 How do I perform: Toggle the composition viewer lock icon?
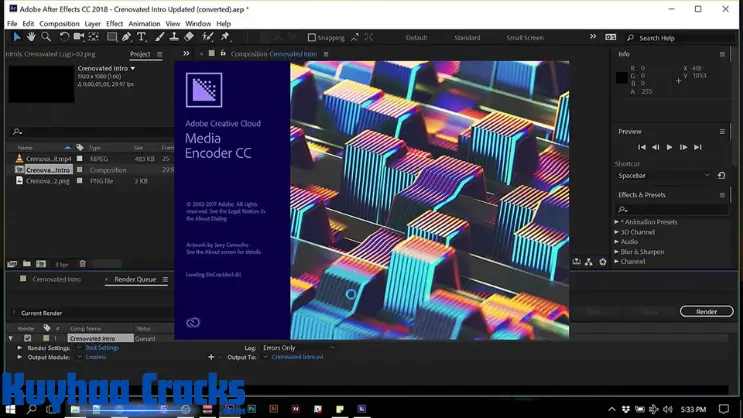222,54
